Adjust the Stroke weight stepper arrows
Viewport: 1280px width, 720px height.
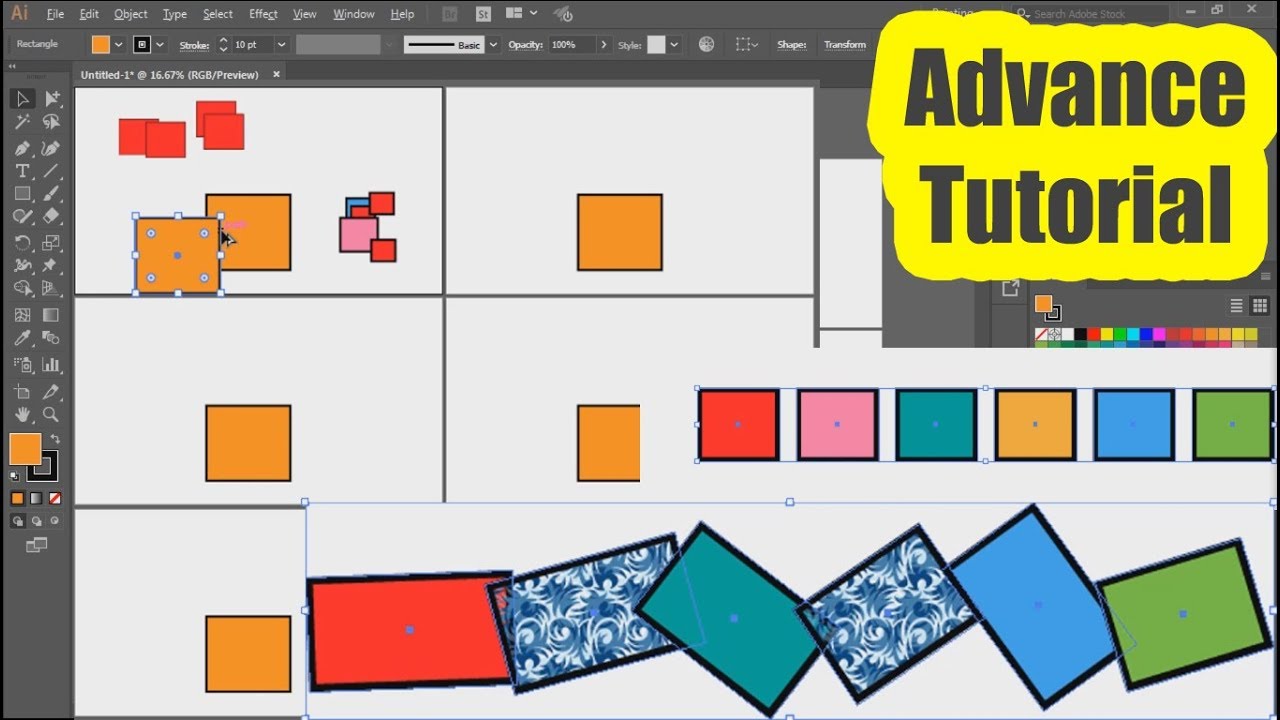point(223,45)
